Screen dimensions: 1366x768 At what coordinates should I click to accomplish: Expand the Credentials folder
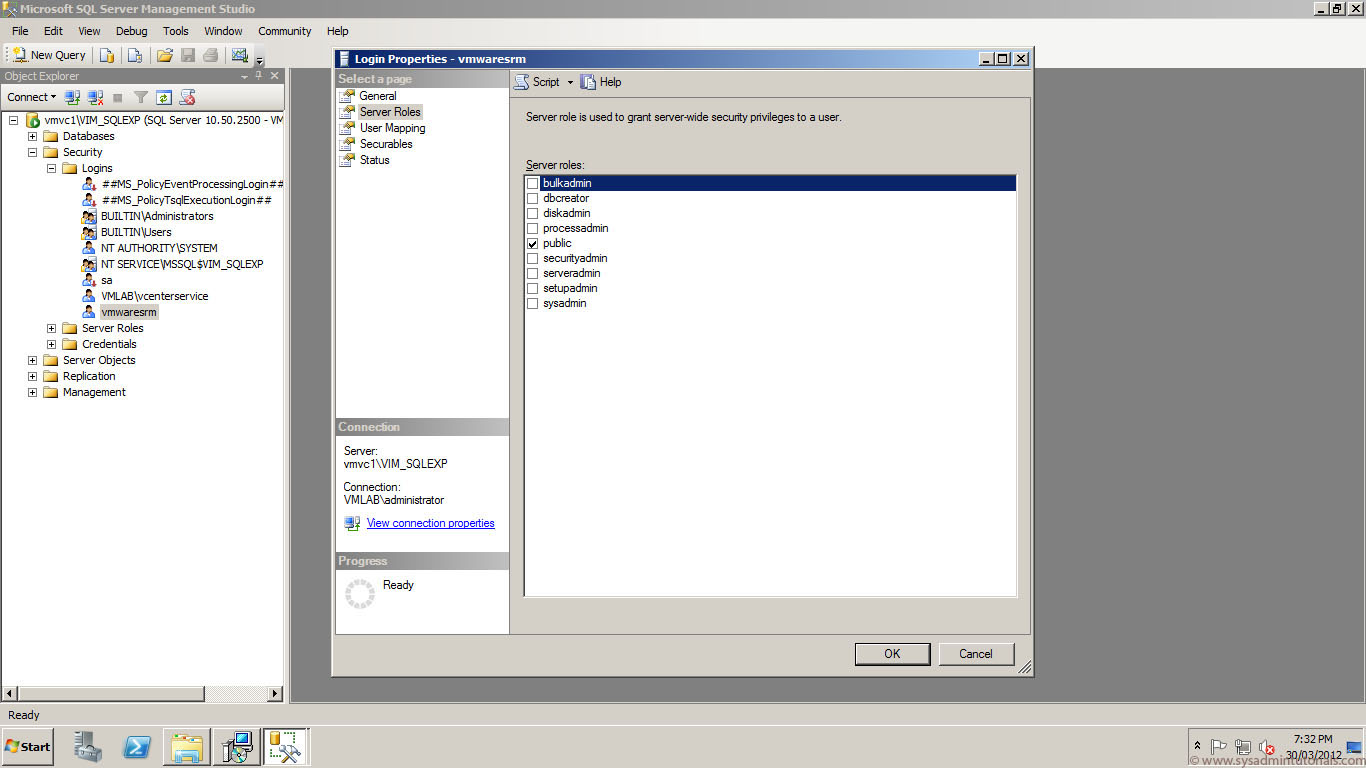(x=52, y=344)
